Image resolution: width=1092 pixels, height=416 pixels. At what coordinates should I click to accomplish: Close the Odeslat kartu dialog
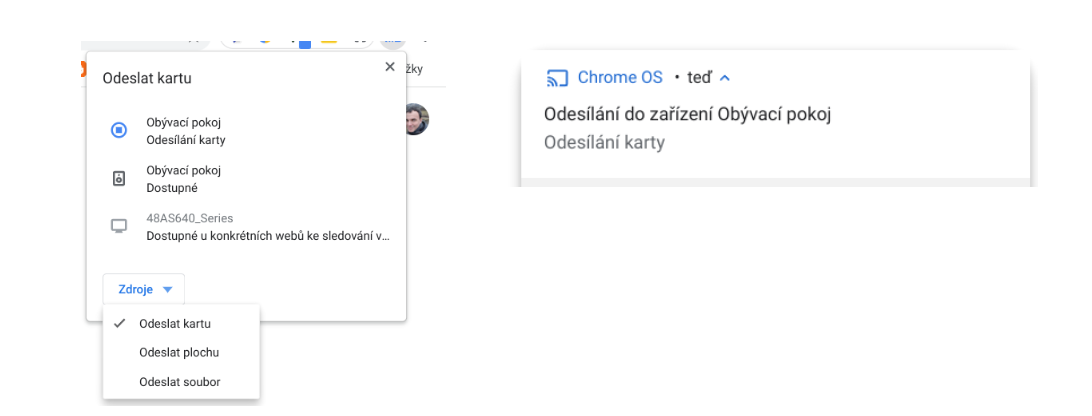pos(390,67)
